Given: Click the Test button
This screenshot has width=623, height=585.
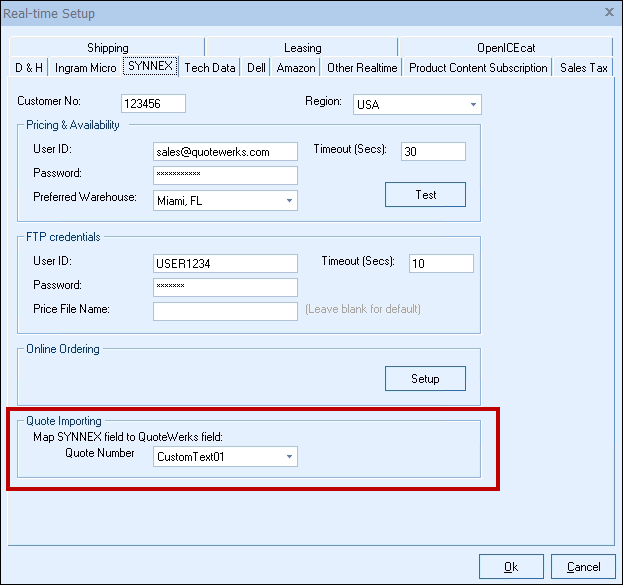Looking at the screenshot, I should pos(425,195).
